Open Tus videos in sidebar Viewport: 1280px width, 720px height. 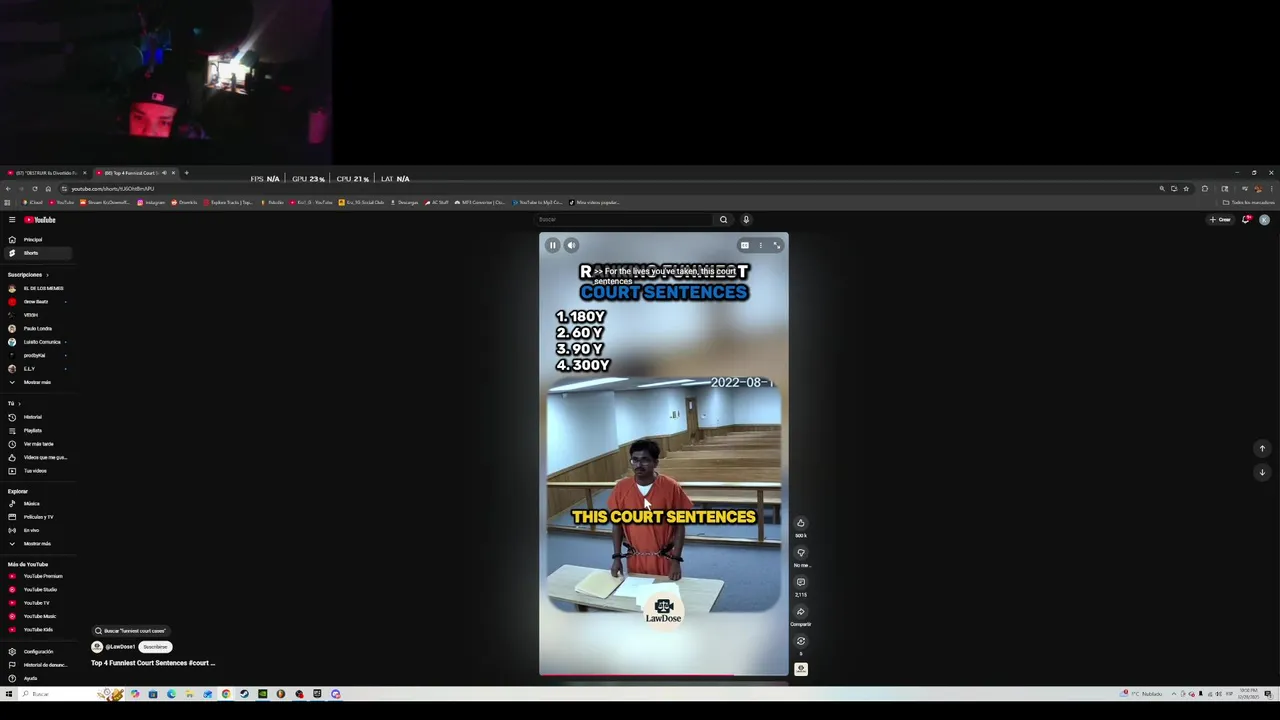click(x=37, y=471)
